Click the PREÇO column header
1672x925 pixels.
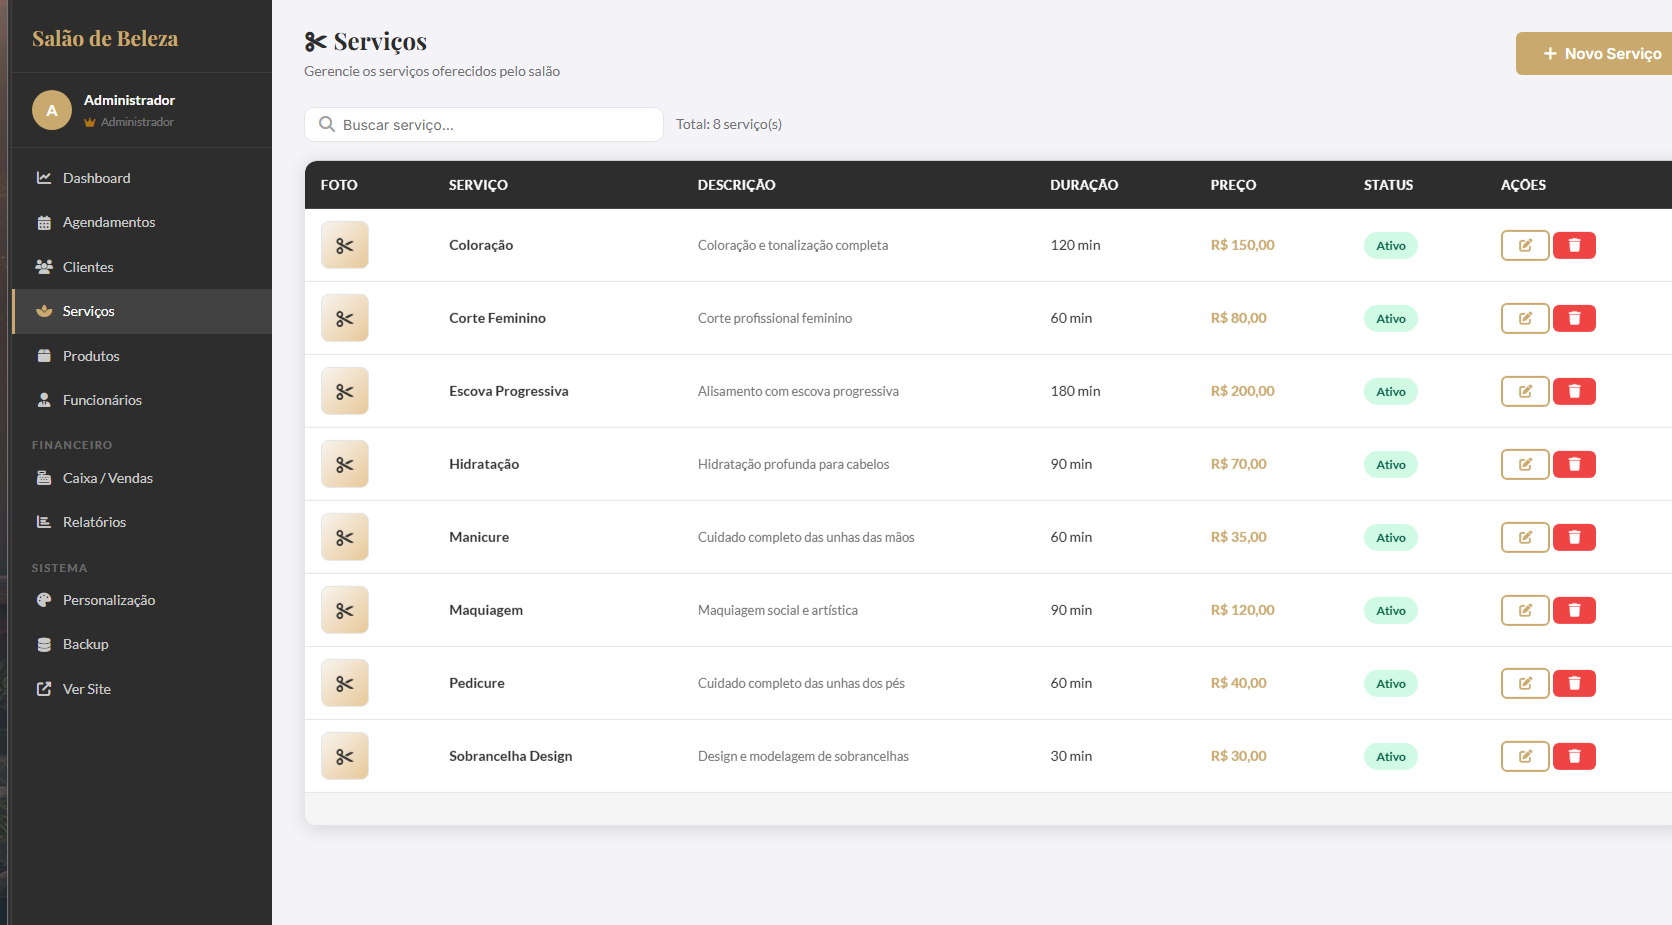pyautogui.click(x=1233, y=185)
